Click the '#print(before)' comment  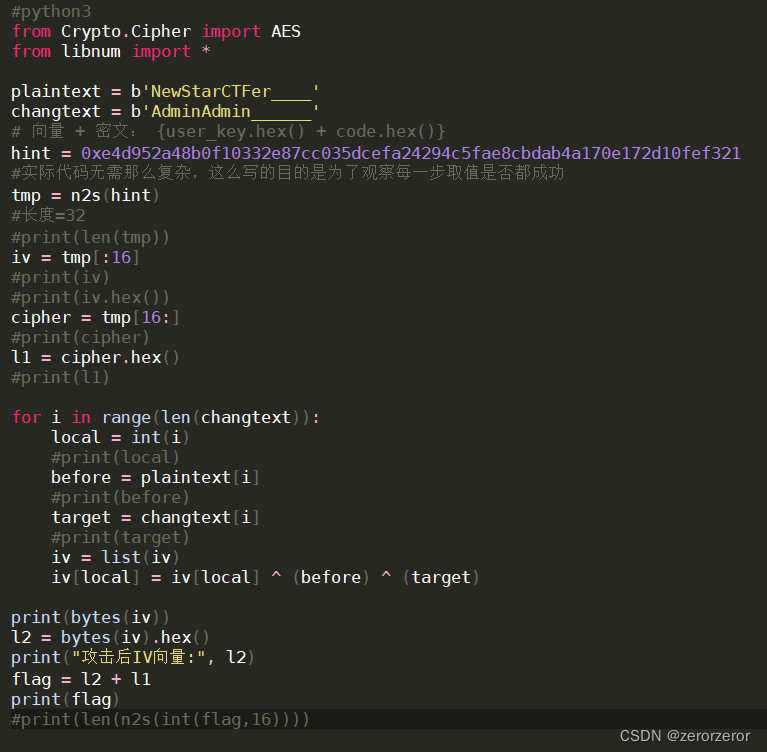pos(120,498)
